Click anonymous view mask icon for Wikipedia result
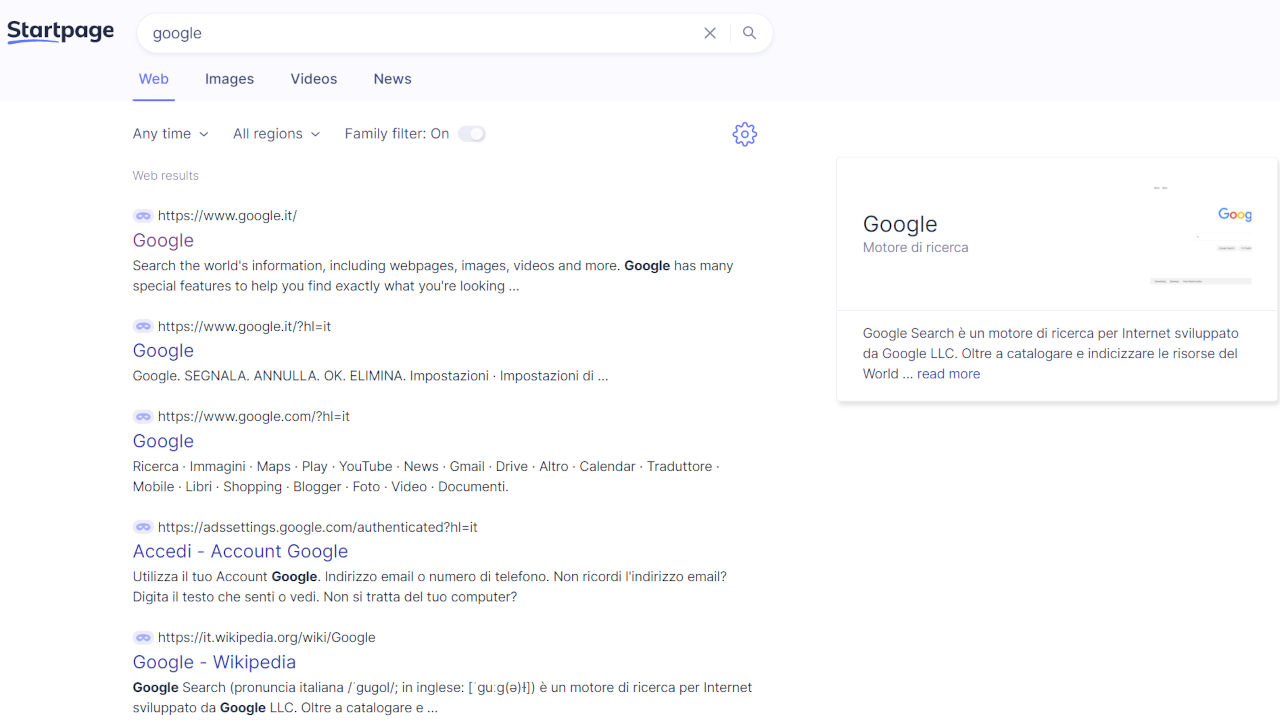This screenshot has width=1280, height=720. (x=143, y=637)
